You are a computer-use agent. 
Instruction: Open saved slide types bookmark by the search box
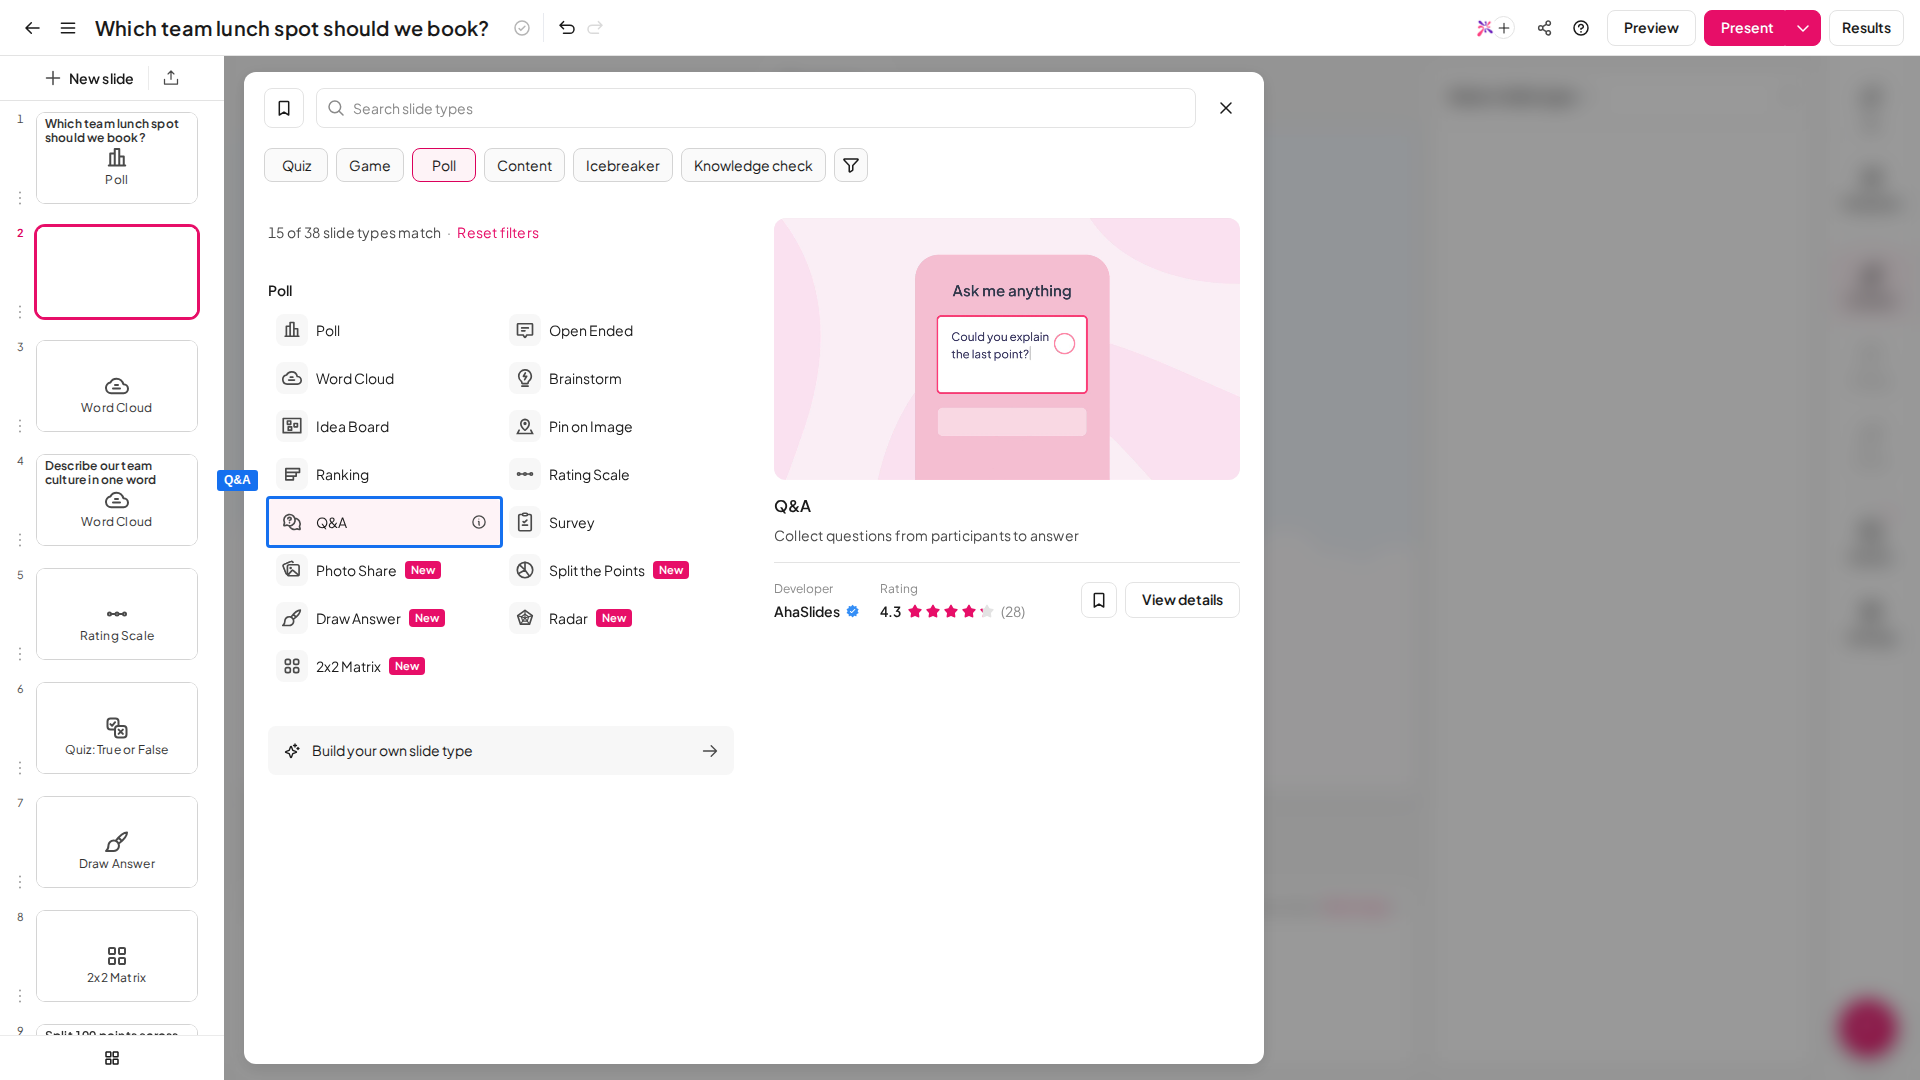[x=284, y=108]
